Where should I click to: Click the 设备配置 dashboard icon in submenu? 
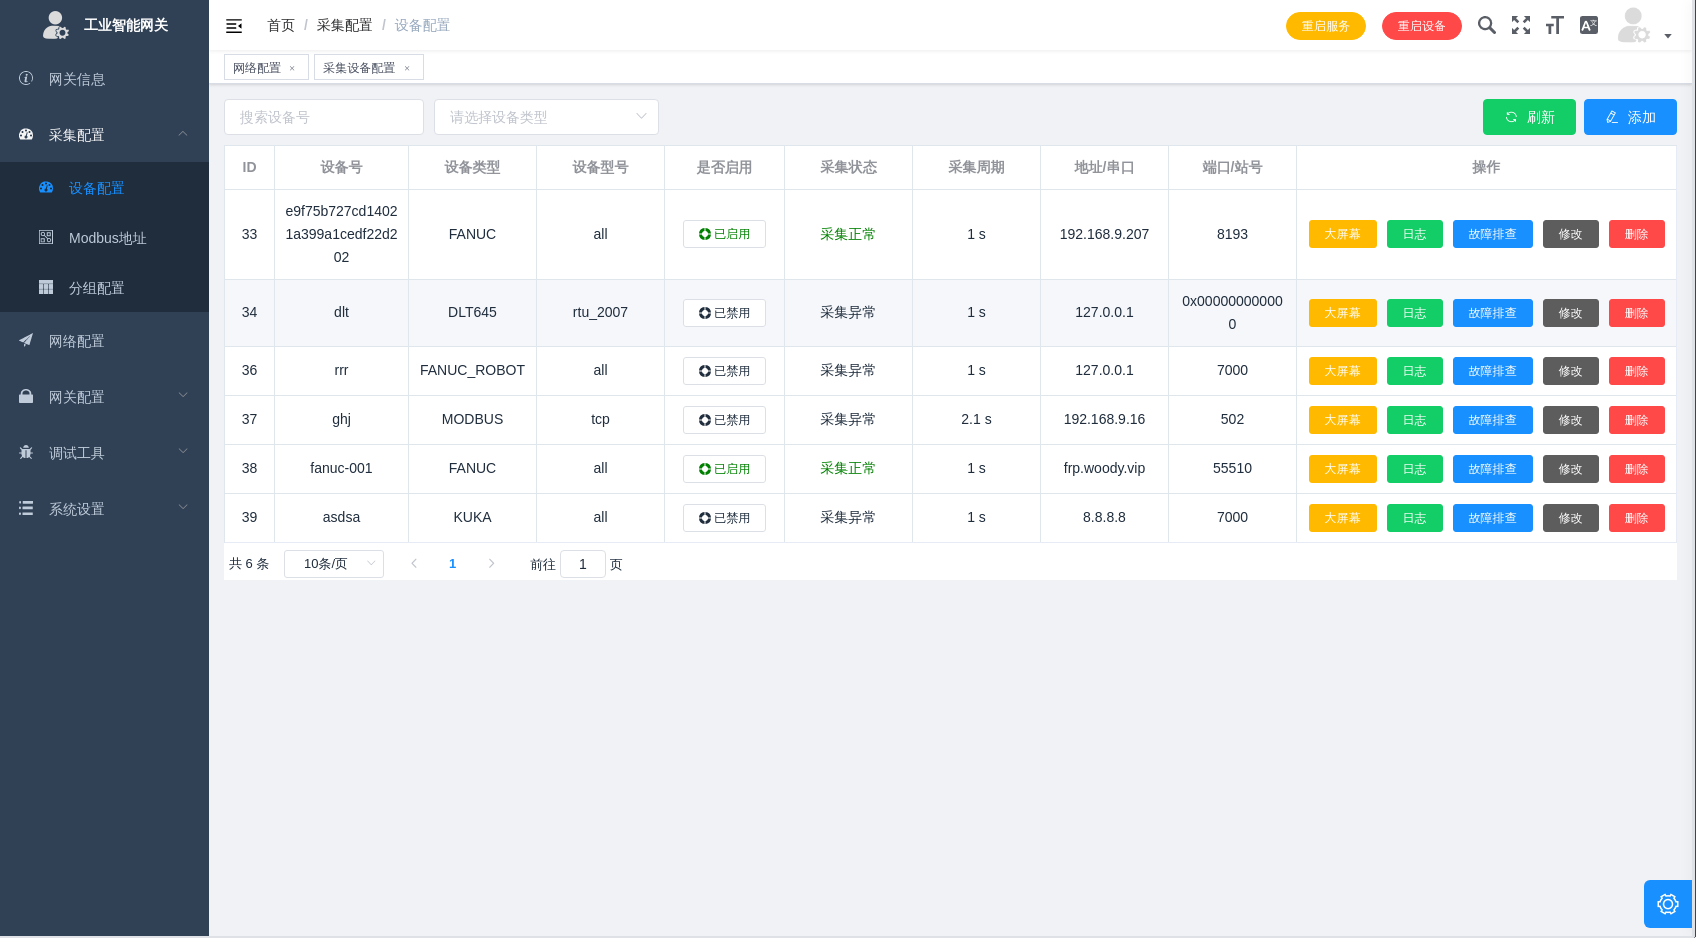pos(46,187)
